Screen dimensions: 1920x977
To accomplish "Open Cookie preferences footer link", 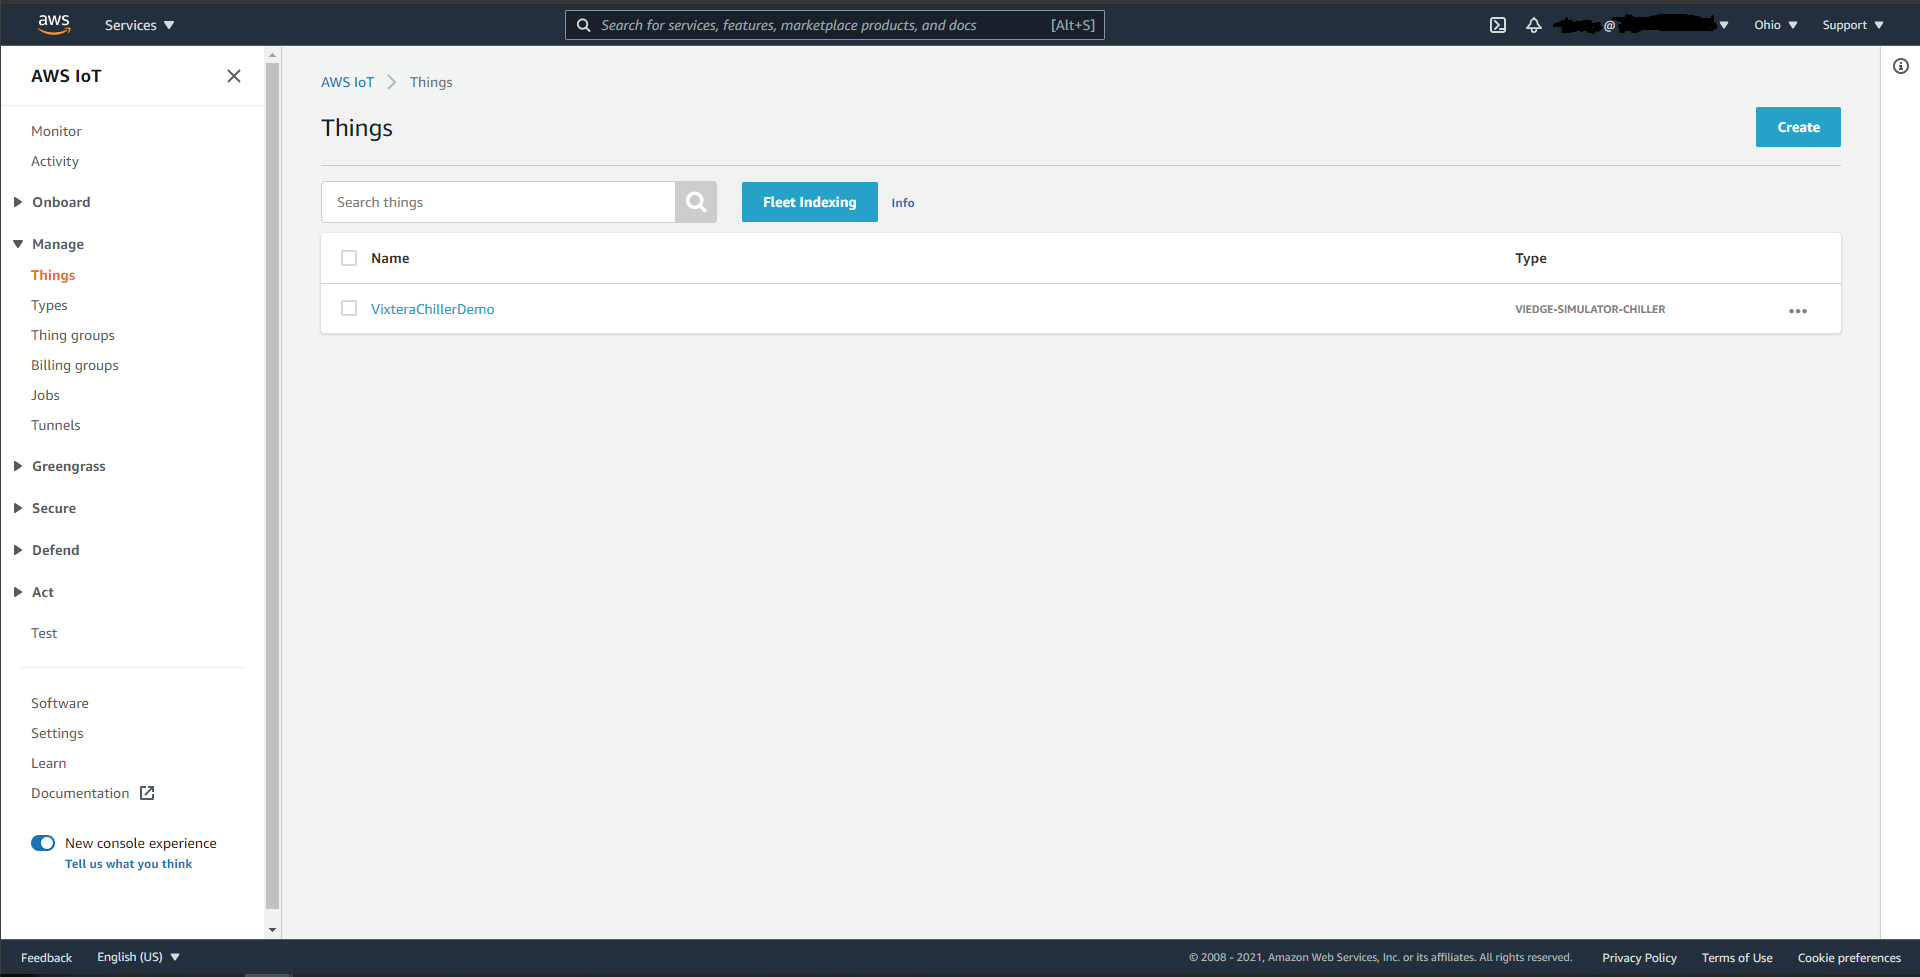I will tap(1849, 958).
